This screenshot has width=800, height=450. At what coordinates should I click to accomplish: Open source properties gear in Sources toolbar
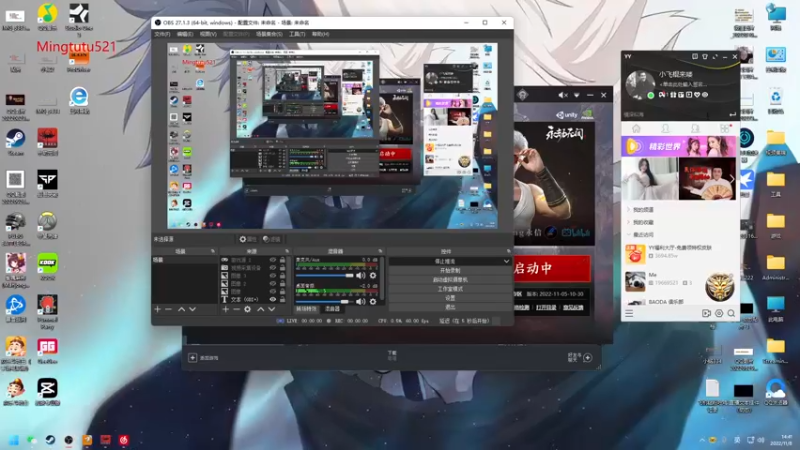coord(247,309)
